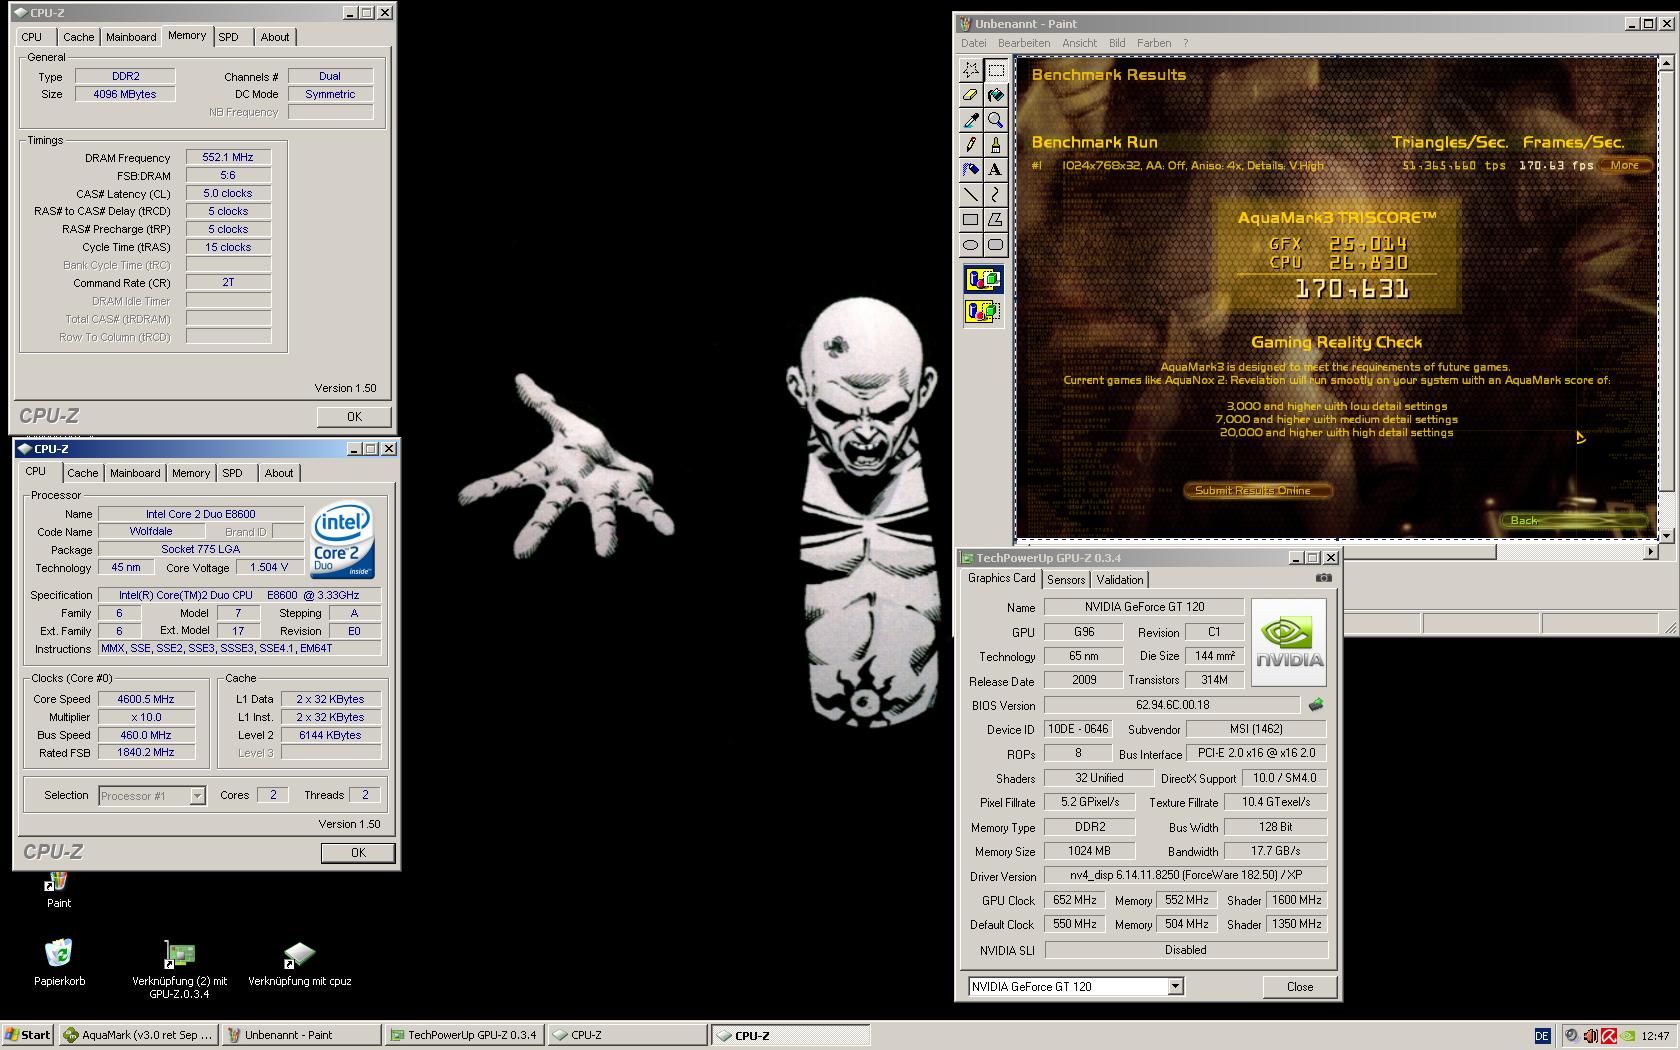Image resolution: width=1680 pixels, height=1050 pixels.
Task: Select the Rounded Rectangle tool in Paint
Action: pyautogui.click(x=995, y=245)
